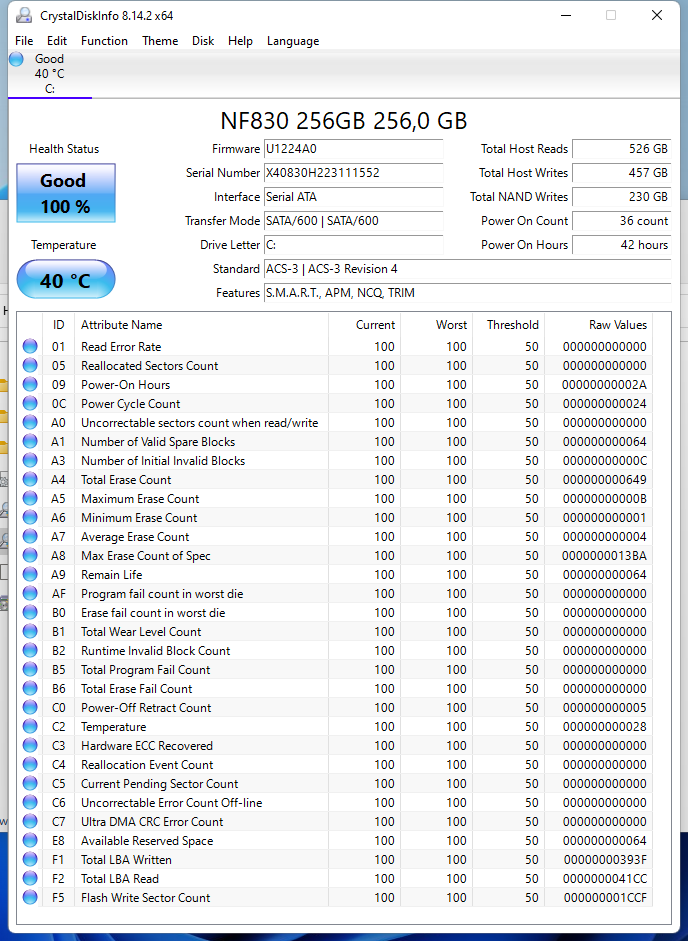Image resolution: width=688 pixels, height=941 pixels.
Task: Open the Function menu
Action: (x=104, y=41)
